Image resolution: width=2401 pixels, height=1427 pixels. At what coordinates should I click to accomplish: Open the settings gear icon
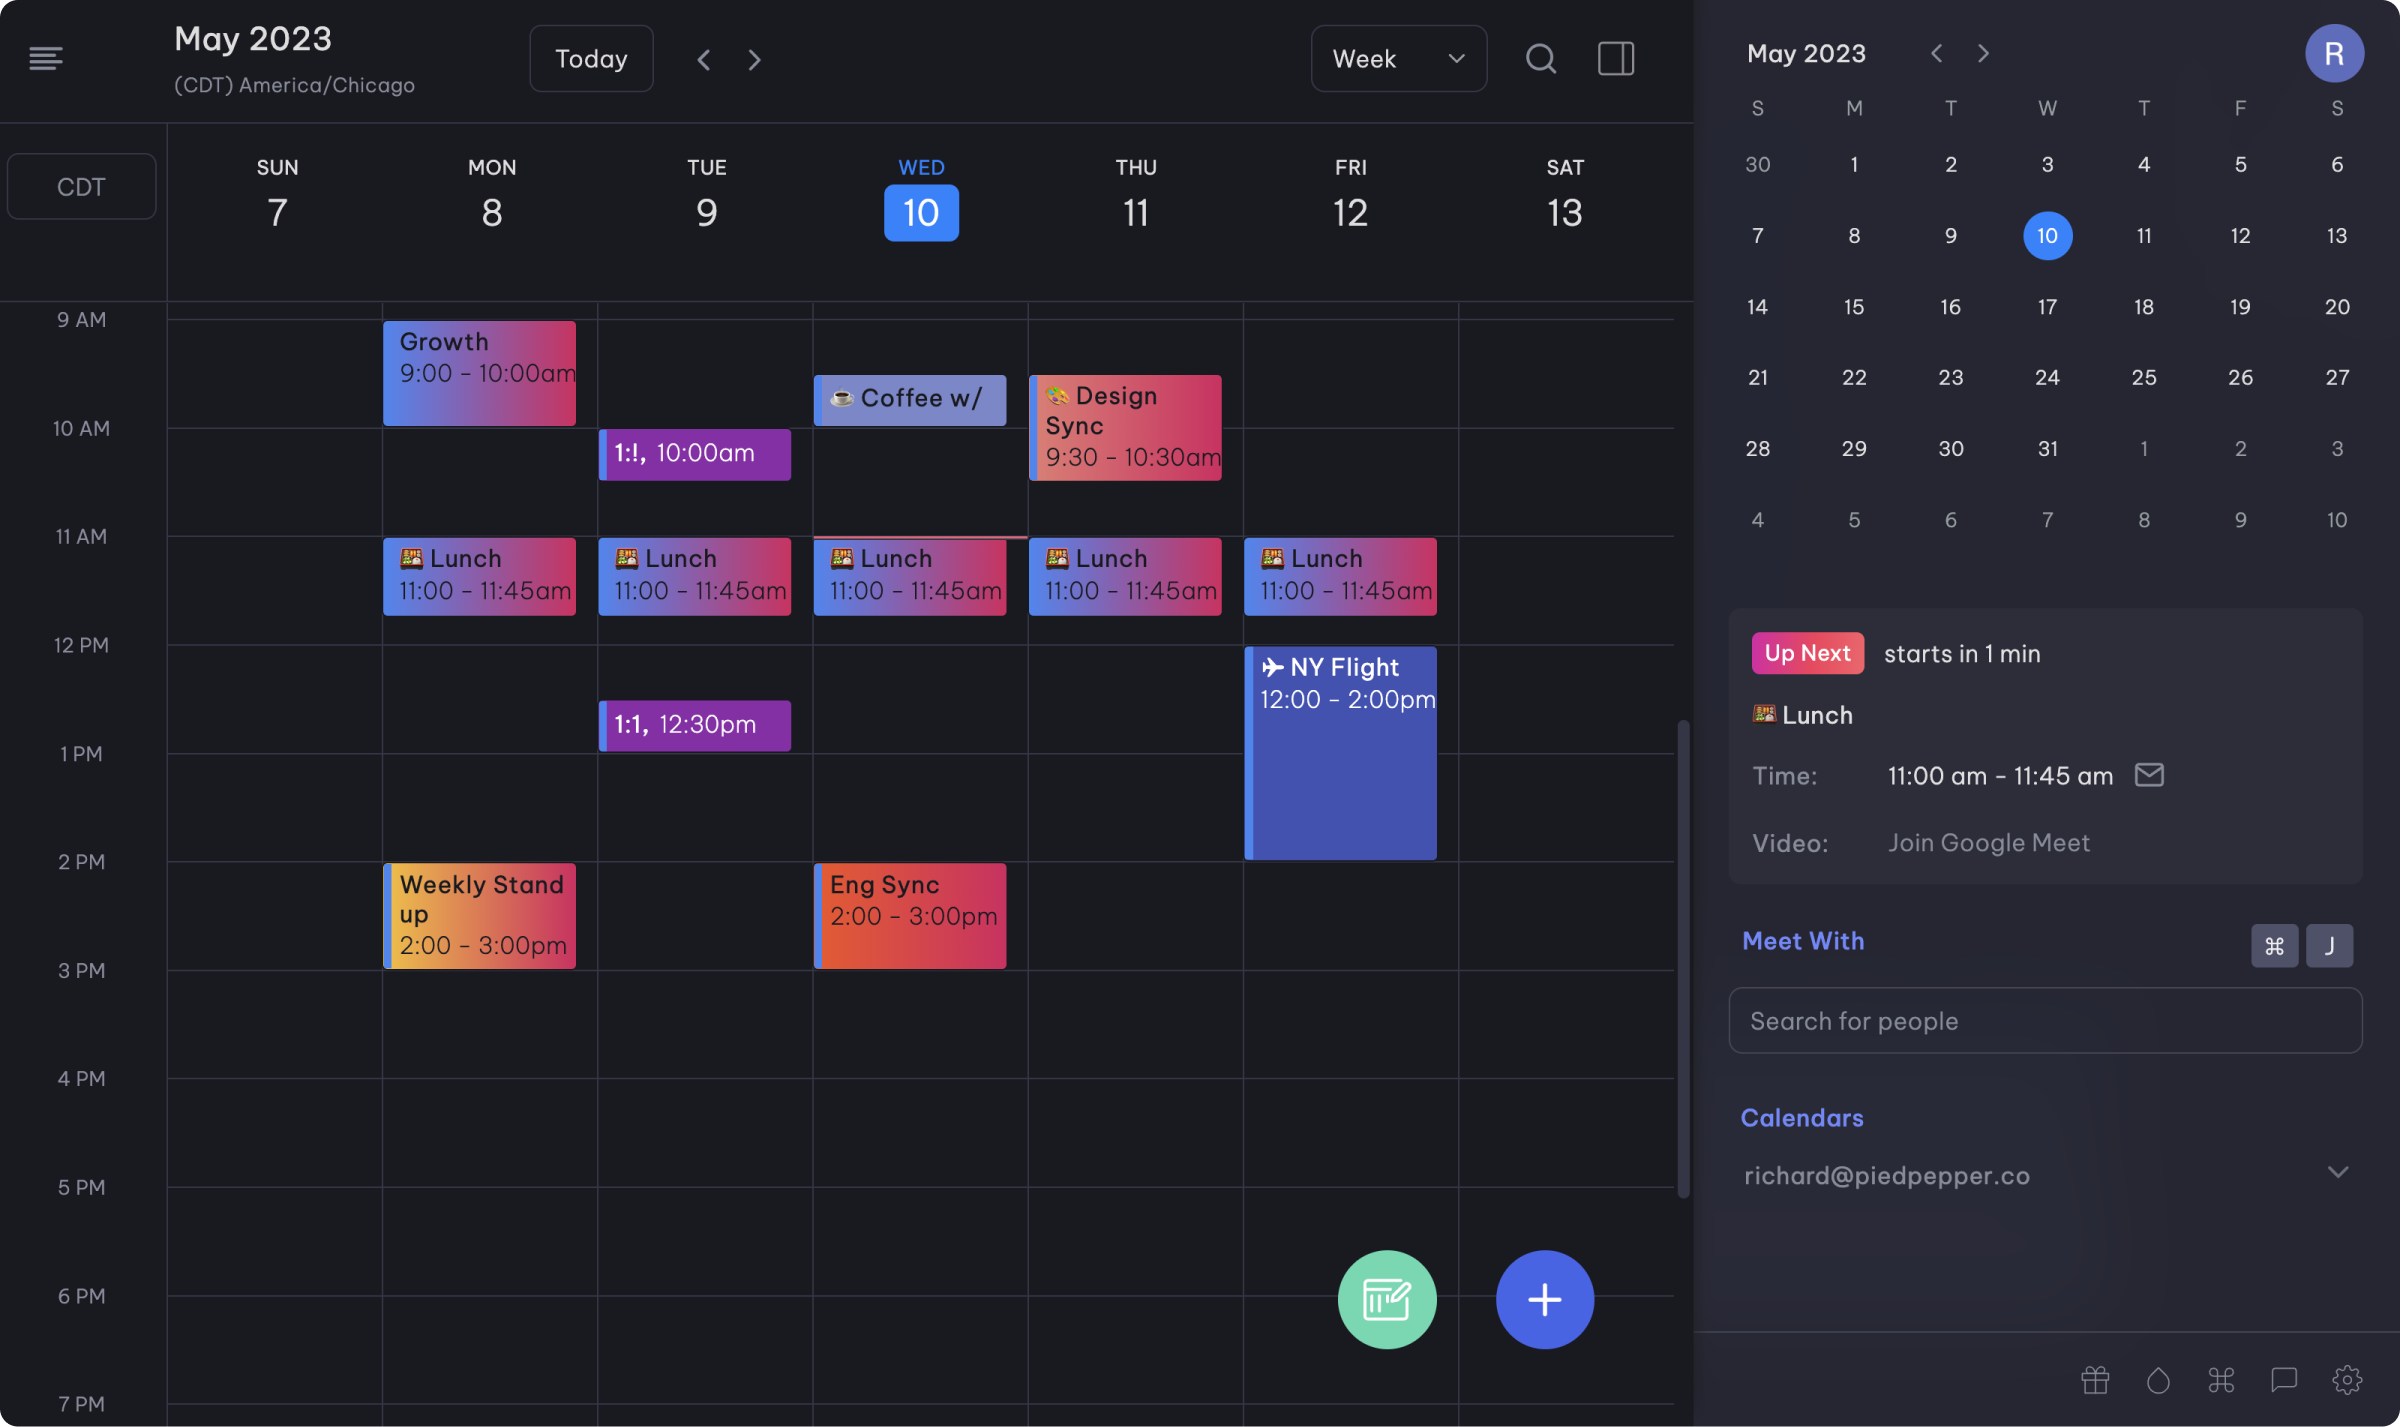(2347, 1380)
